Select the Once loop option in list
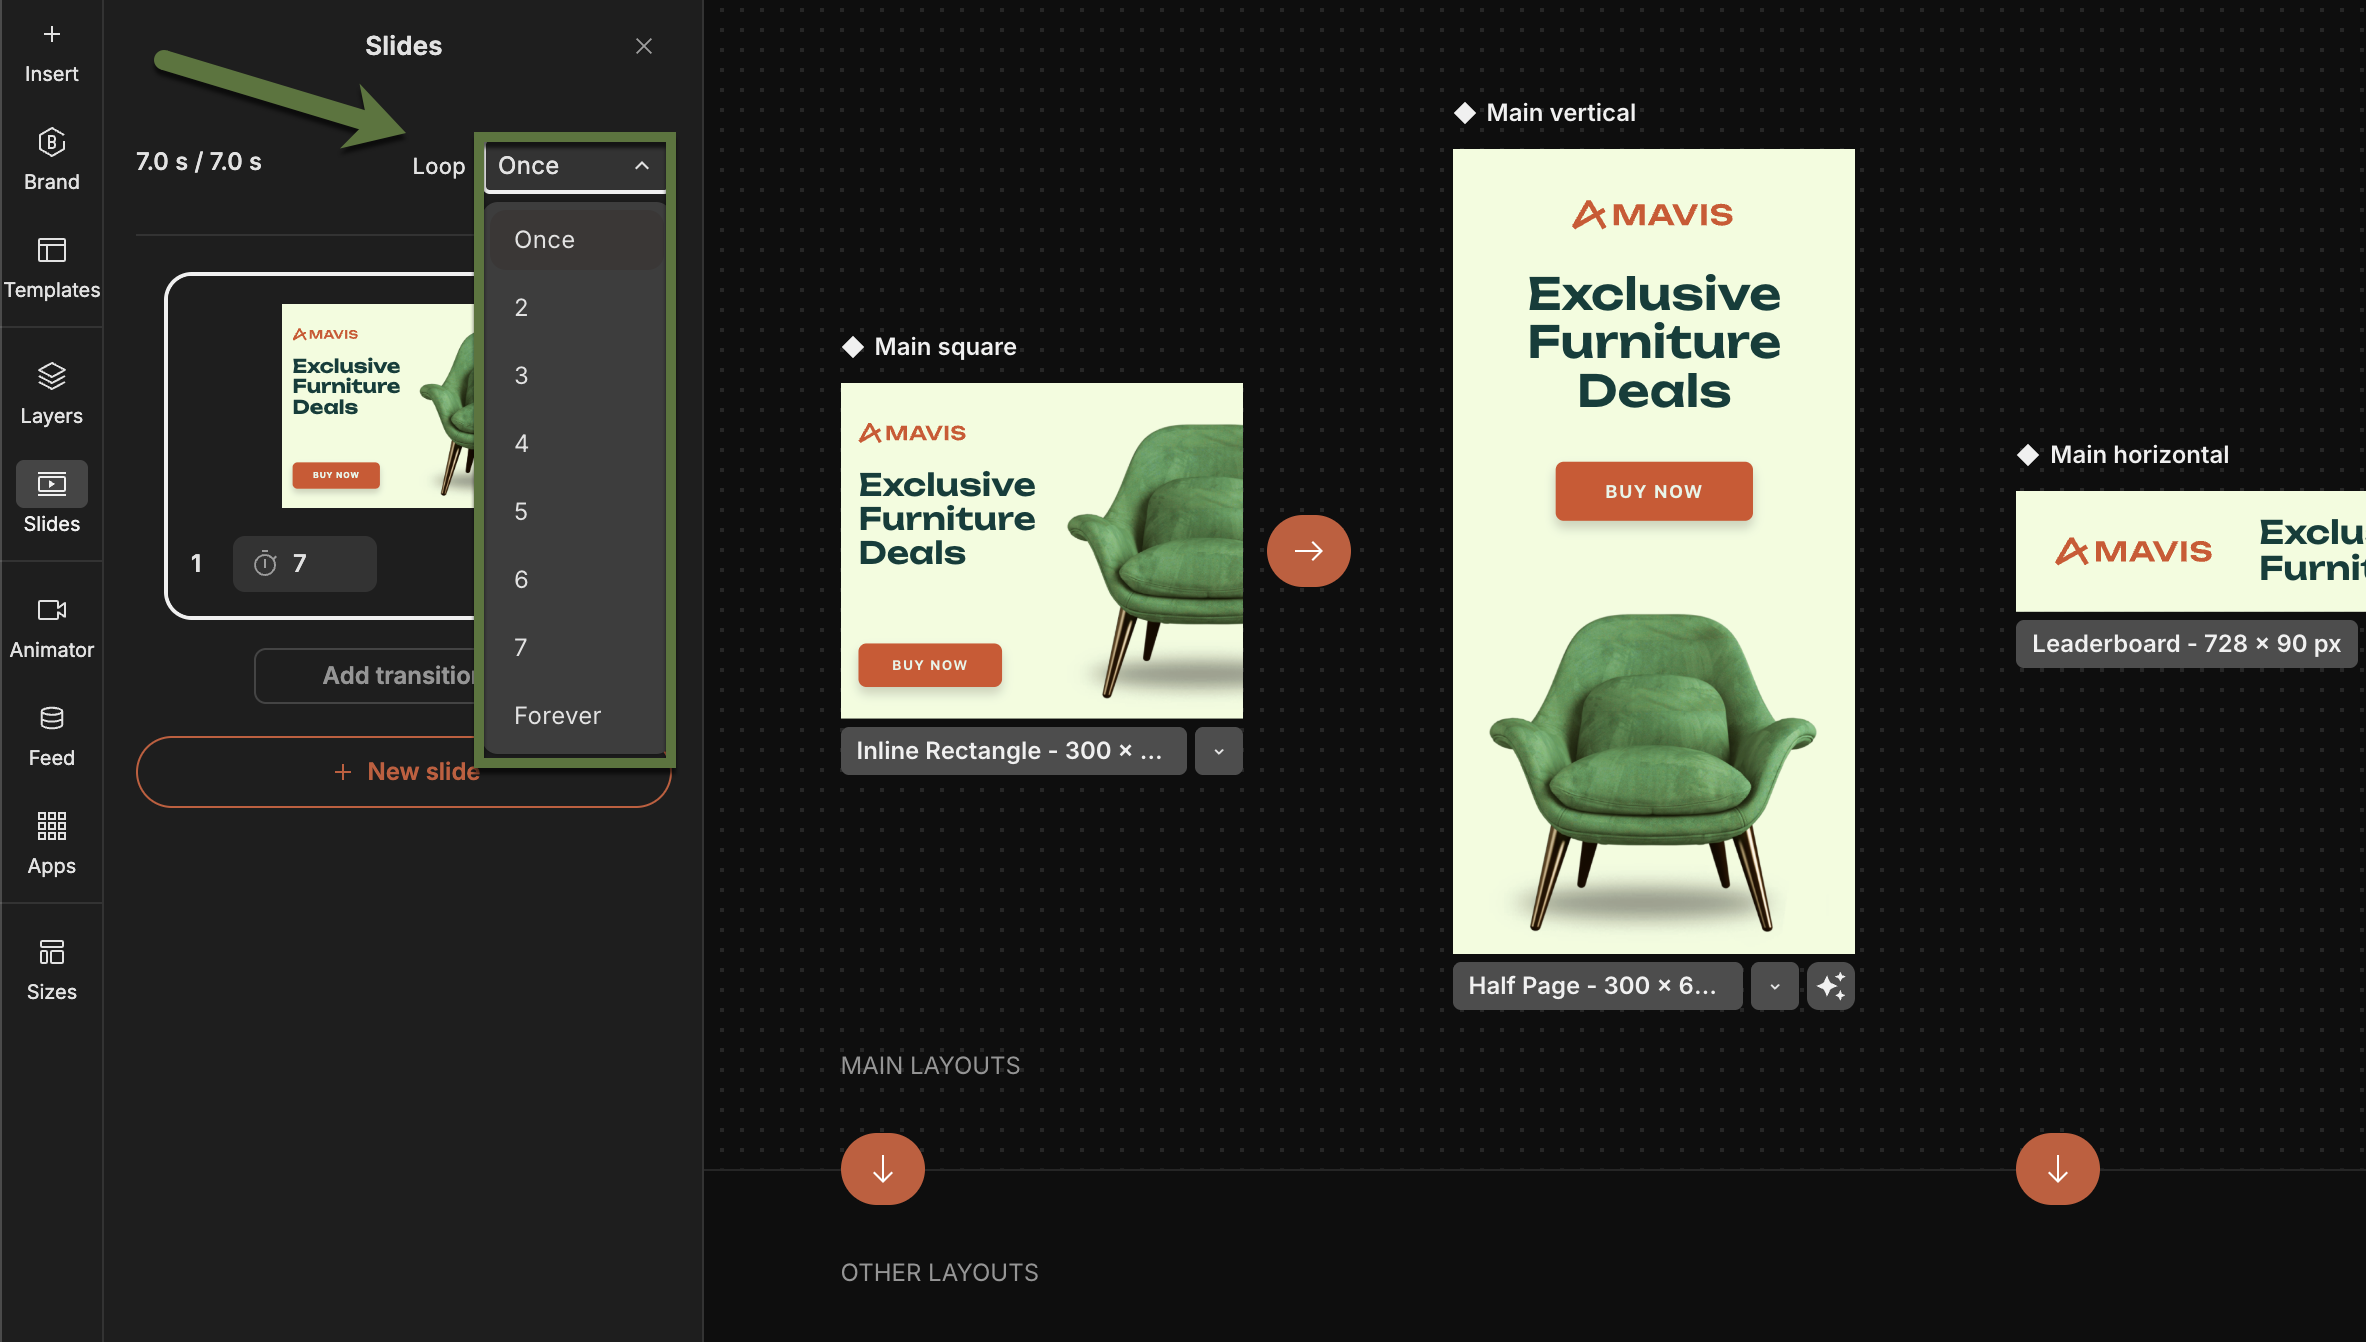Screen dimensions: 2366x1342 point(544,240)
